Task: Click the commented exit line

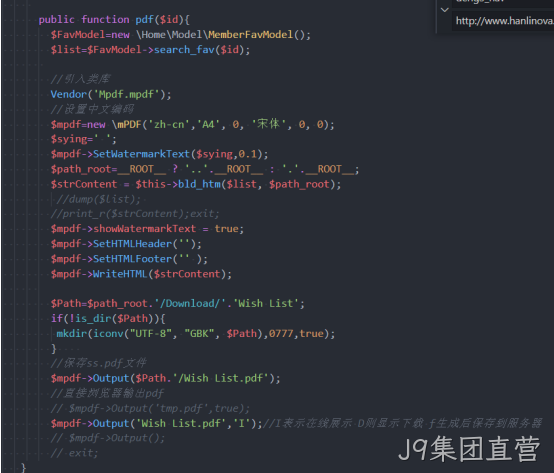Action: click(x=75, y=453)
